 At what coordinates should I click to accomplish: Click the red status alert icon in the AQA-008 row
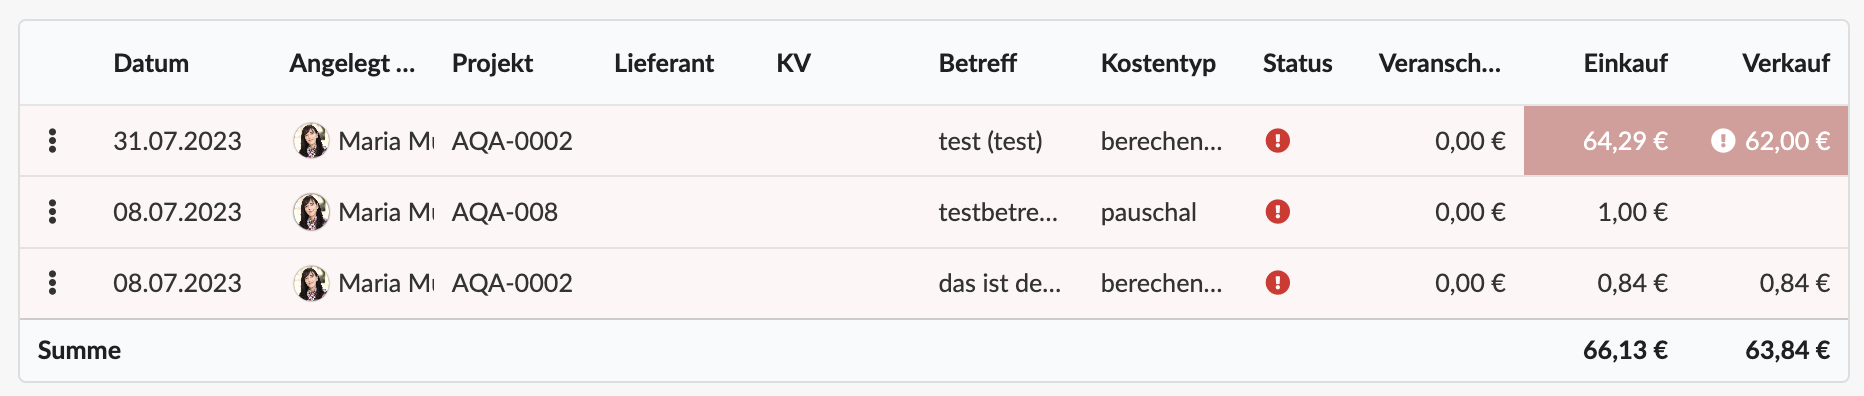(1277, 212)
